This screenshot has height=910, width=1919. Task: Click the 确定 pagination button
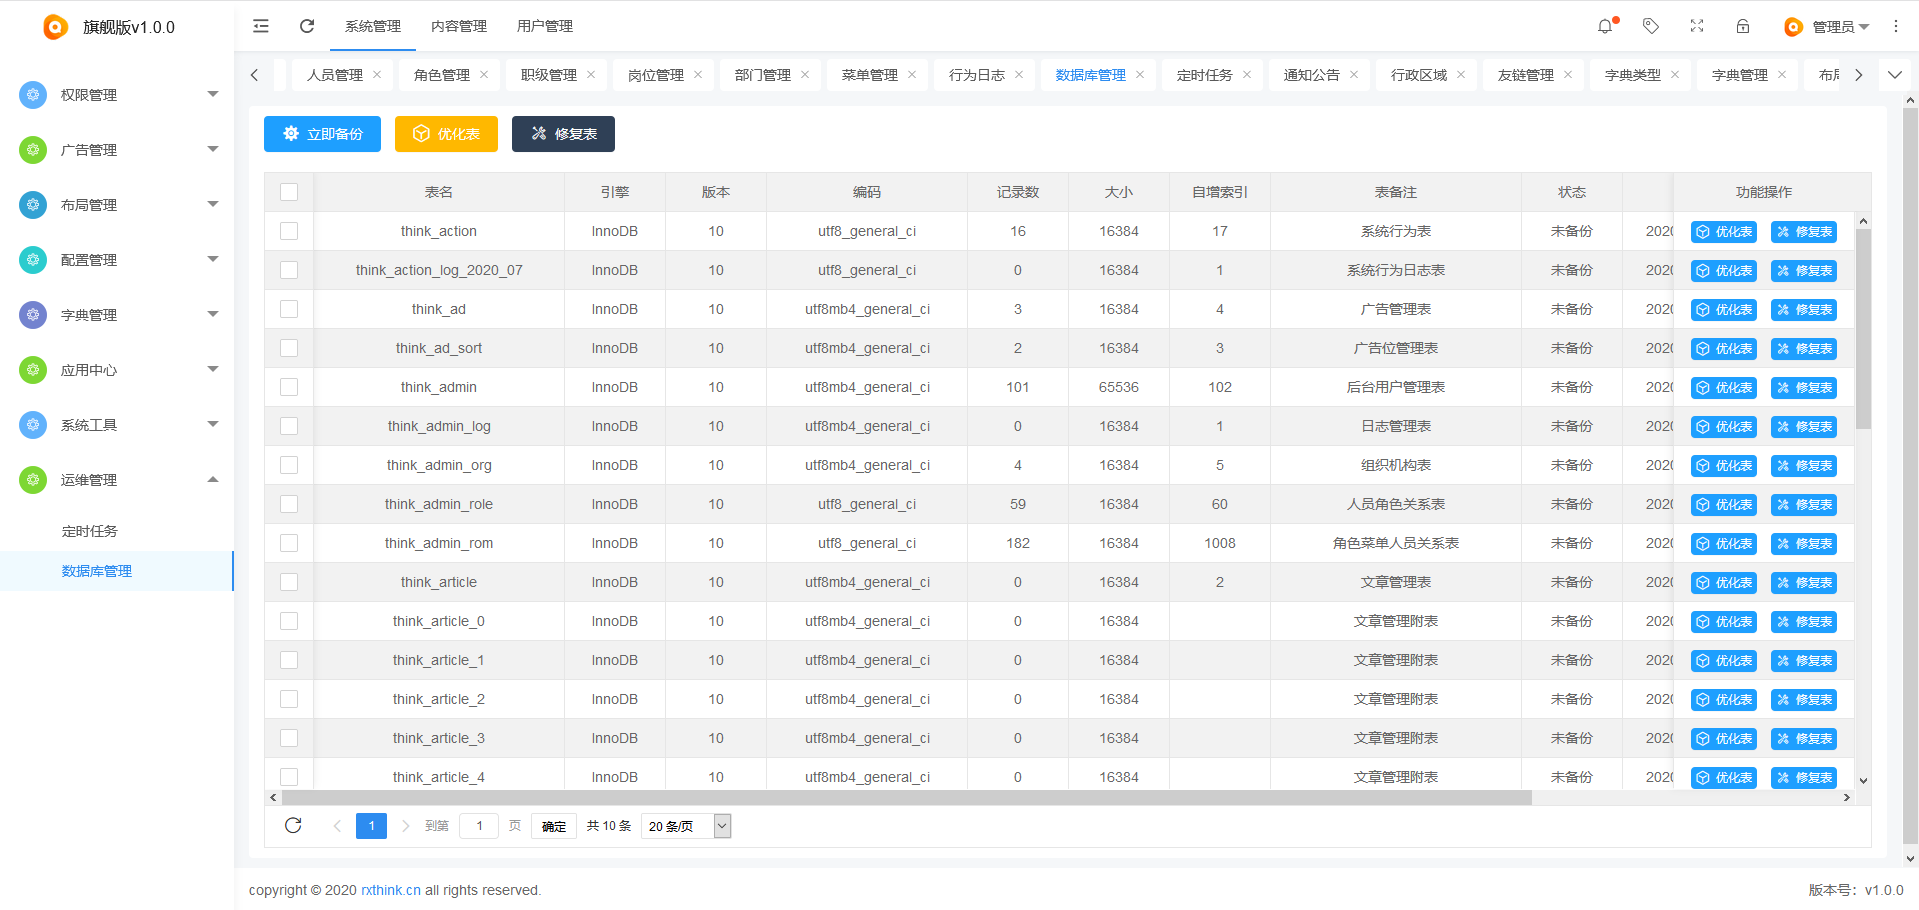[x=554, y=826]
